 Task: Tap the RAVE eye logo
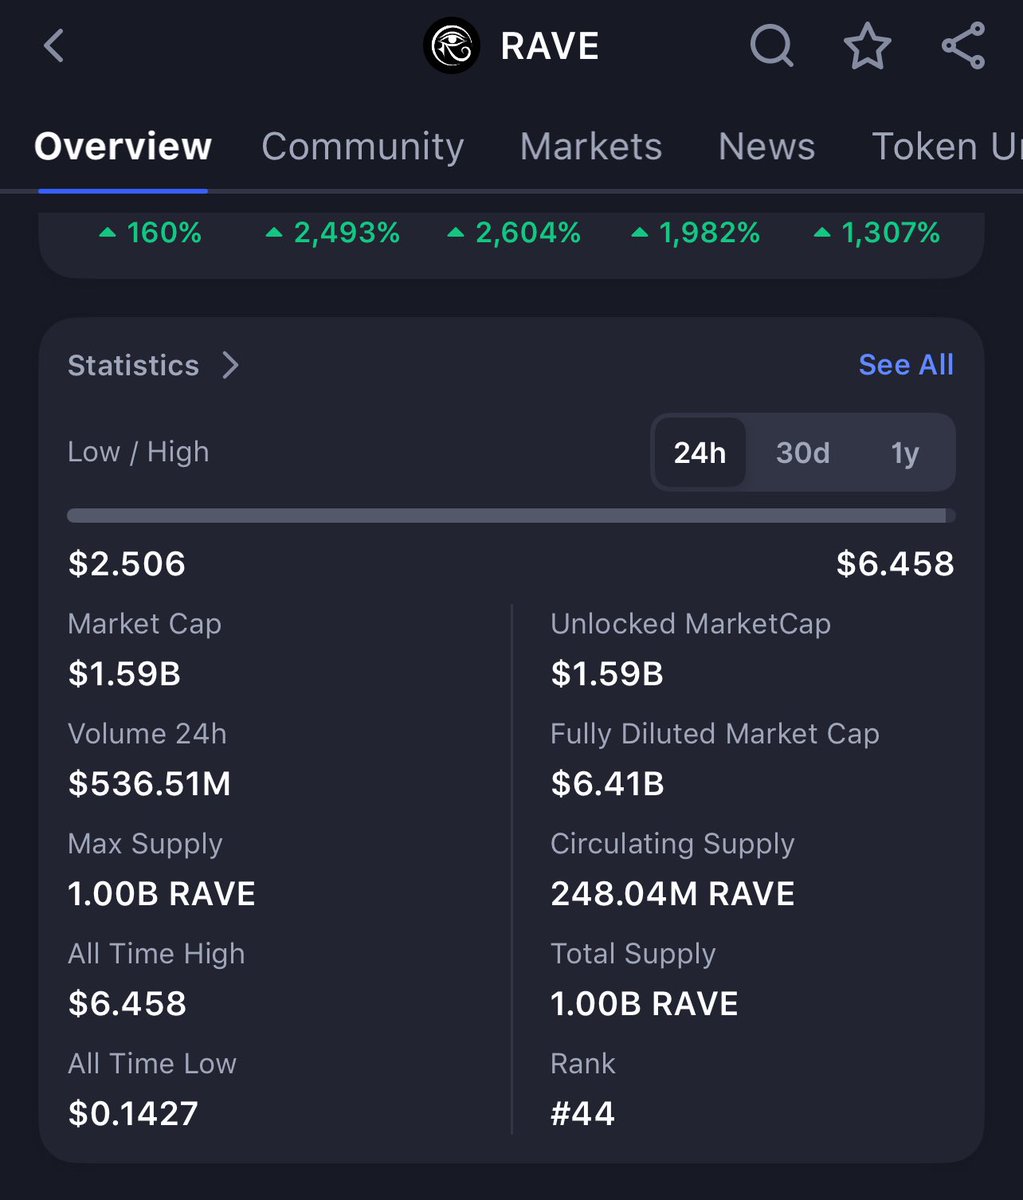pyautogui.click(x=452, y=46)
